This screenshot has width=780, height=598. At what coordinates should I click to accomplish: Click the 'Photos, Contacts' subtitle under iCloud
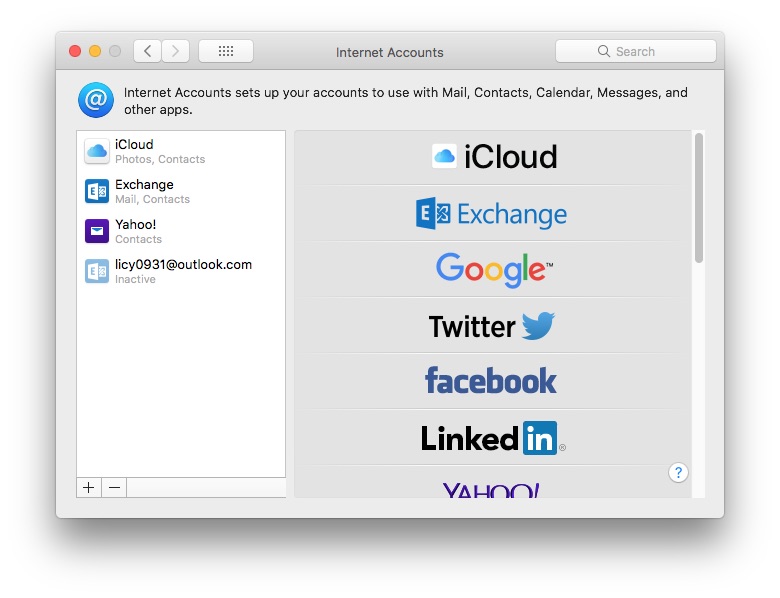[160, 159]
